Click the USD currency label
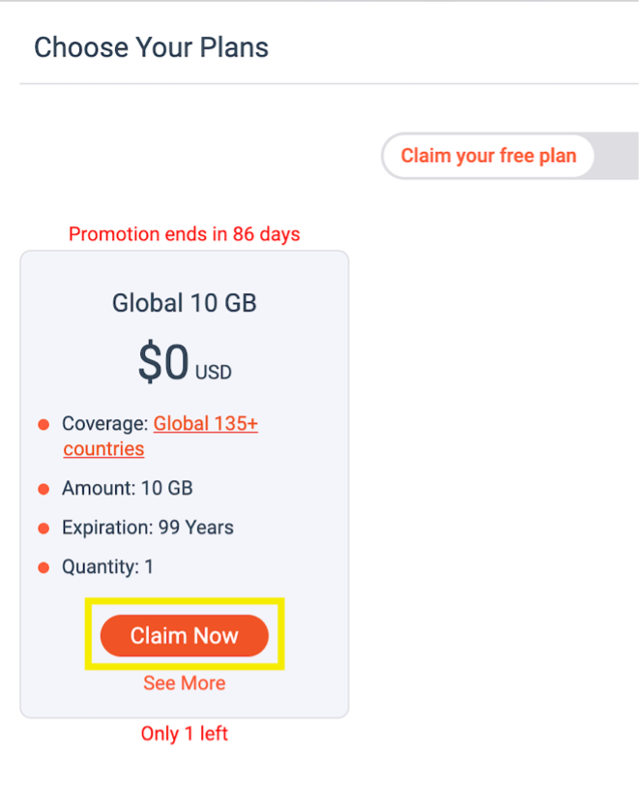The image size is (641, 797). pyautogui.click(x=213, y=373)
